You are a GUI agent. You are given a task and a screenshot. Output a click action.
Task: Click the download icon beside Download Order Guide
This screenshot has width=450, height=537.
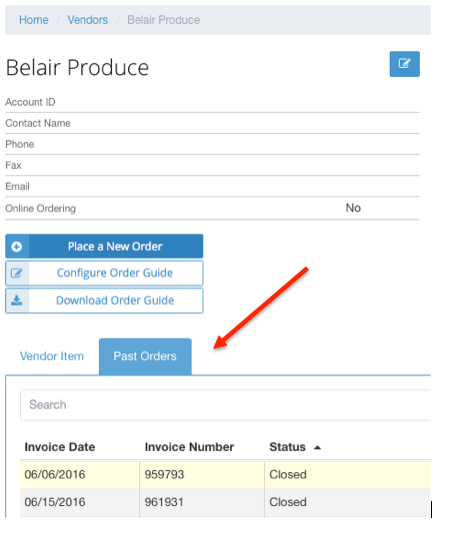pyautogui.click(x=17, y=300)
